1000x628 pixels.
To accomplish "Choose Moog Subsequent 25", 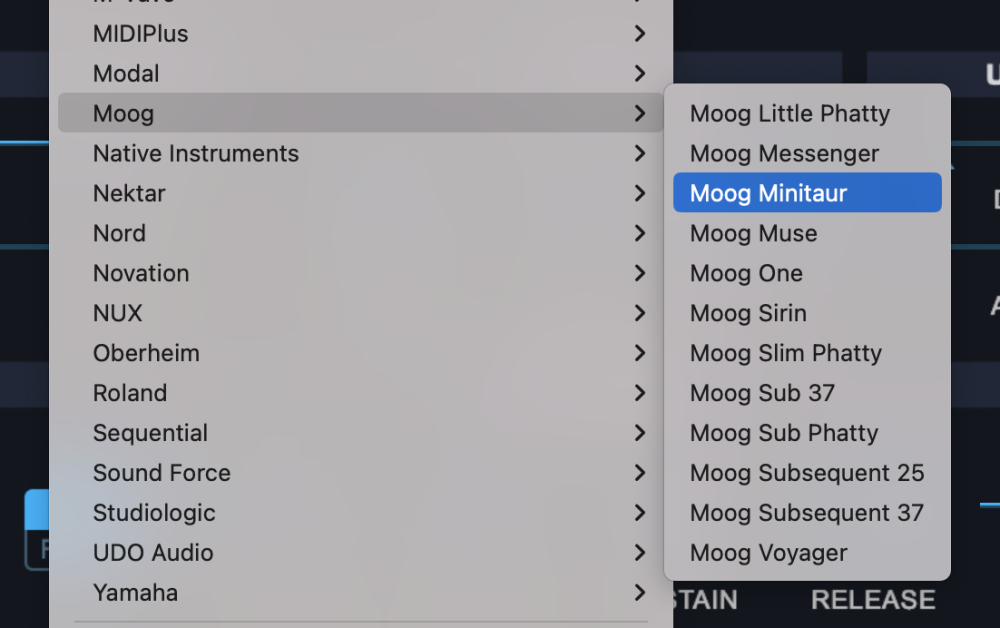I will pyautogui.click(x=806, y=473).
